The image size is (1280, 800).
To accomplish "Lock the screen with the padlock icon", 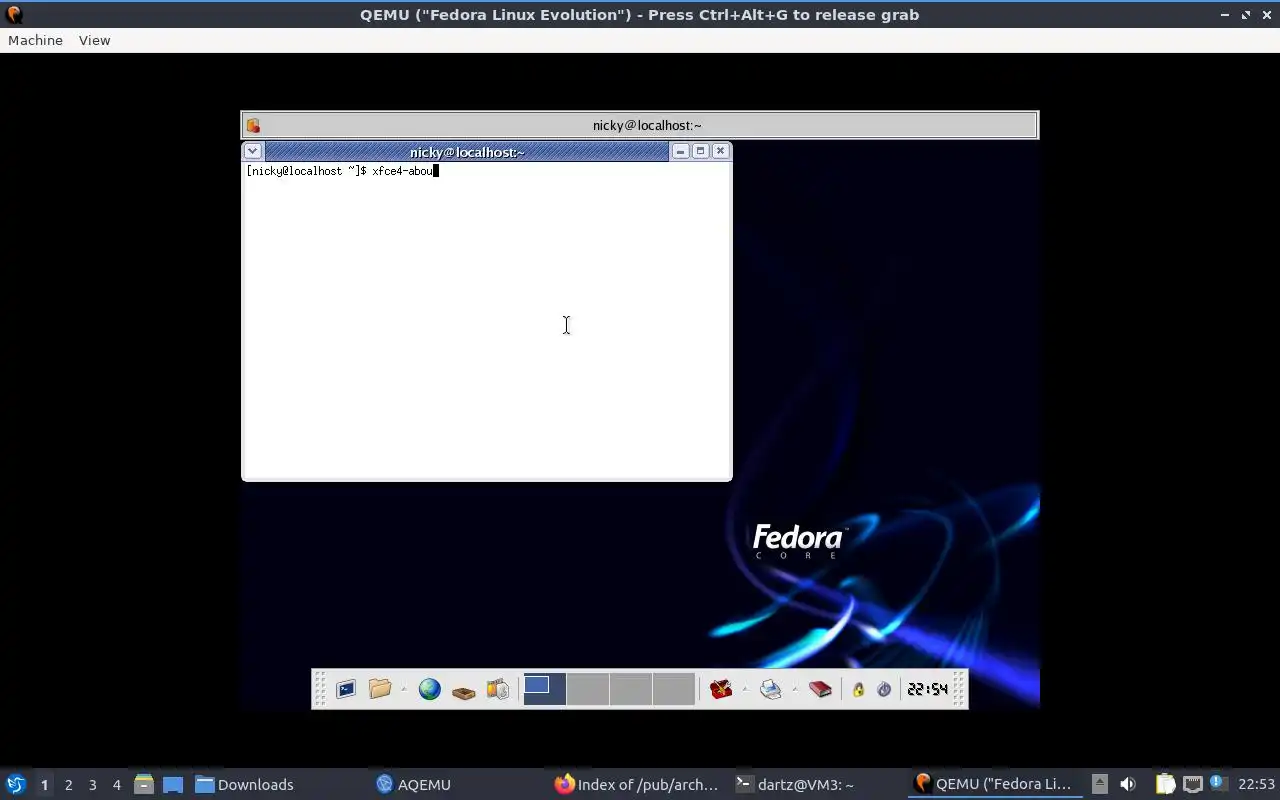I will pos(858,689).
